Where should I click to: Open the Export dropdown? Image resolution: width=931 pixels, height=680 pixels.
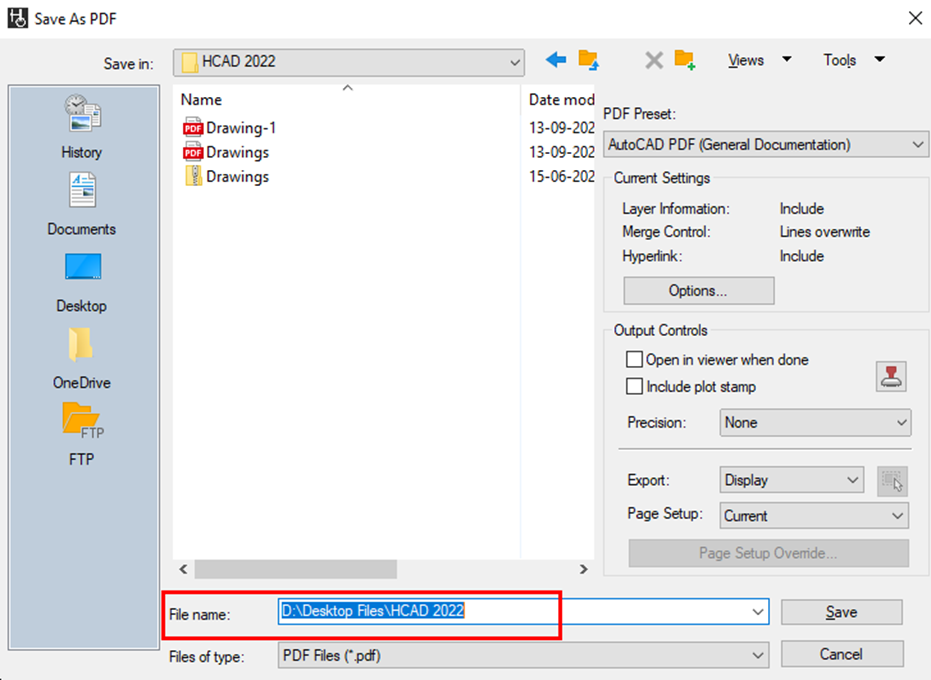791,480
